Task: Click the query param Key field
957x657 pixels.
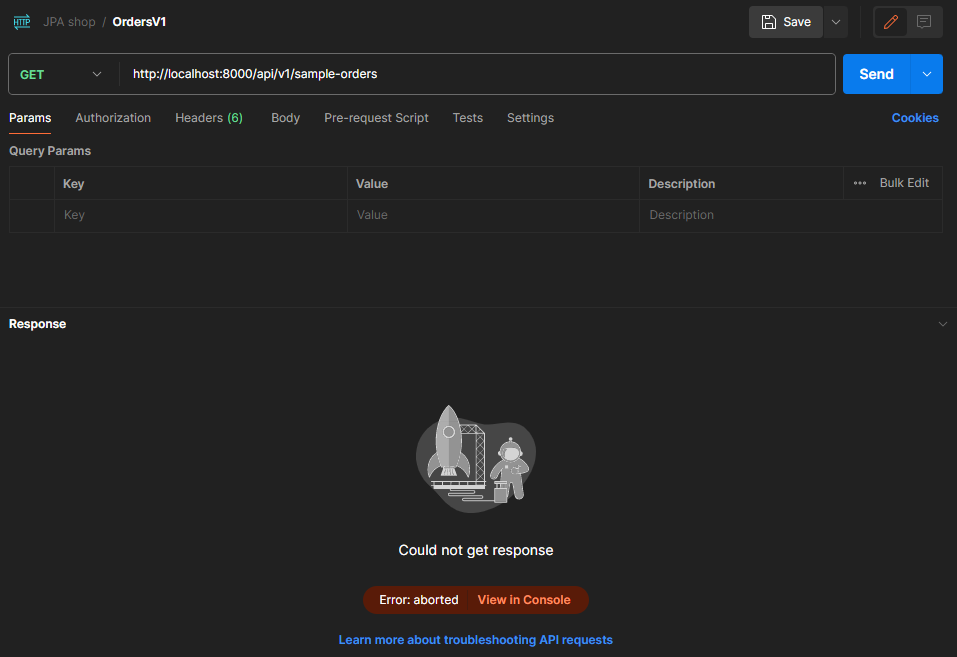Action: pos(201,216)
